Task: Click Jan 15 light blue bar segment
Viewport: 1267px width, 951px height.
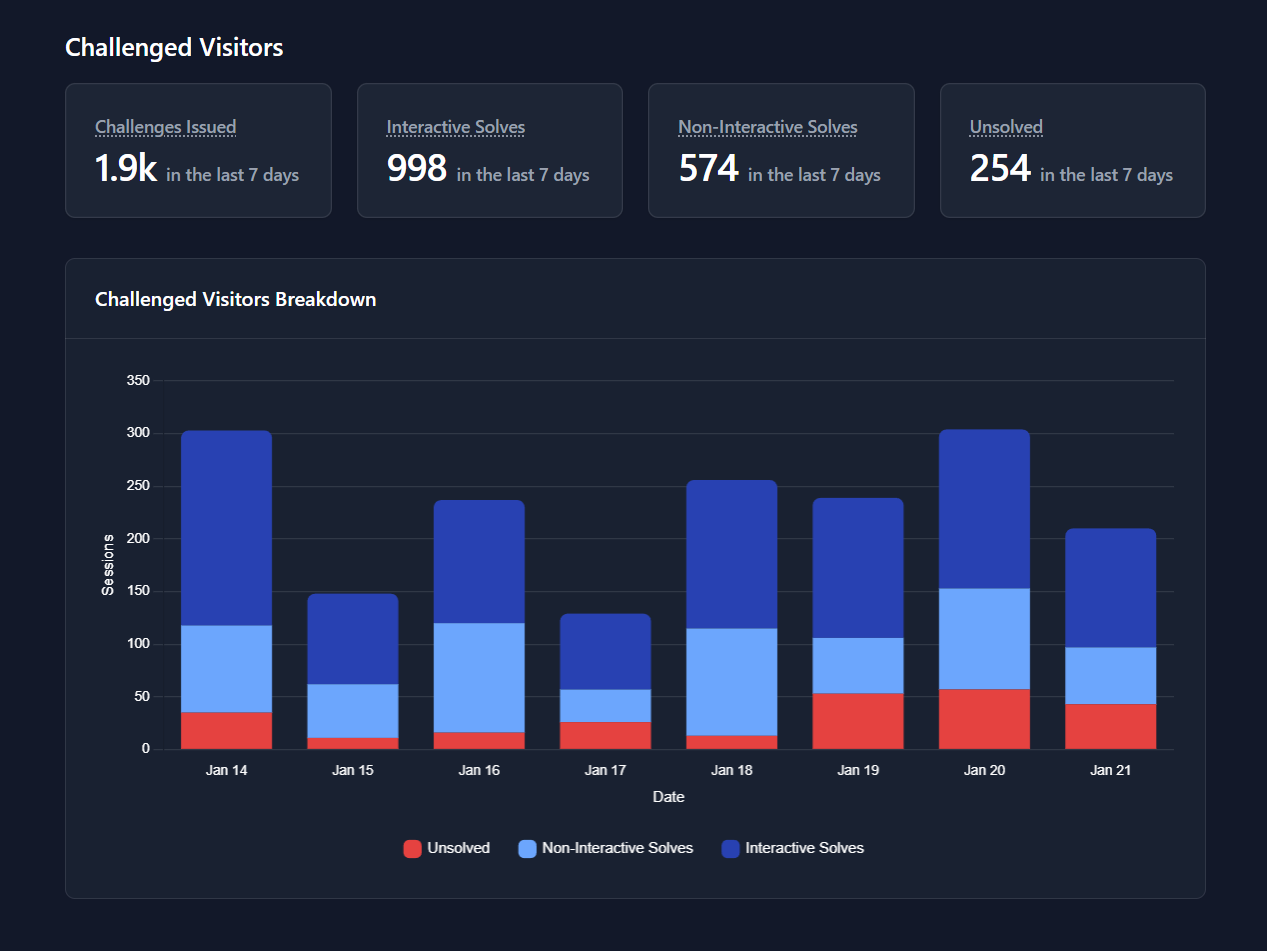Action: tap(352, 710)
